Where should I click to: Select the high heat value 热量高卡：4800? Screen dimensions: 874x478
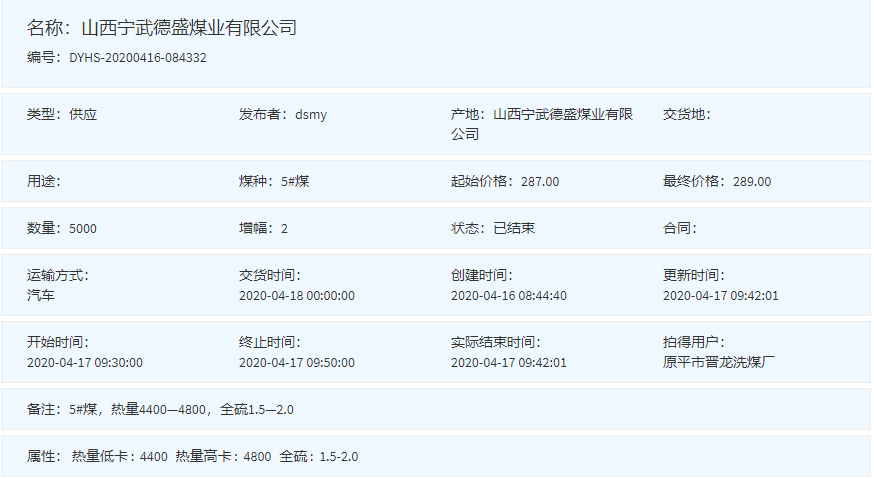coord(224,456)
